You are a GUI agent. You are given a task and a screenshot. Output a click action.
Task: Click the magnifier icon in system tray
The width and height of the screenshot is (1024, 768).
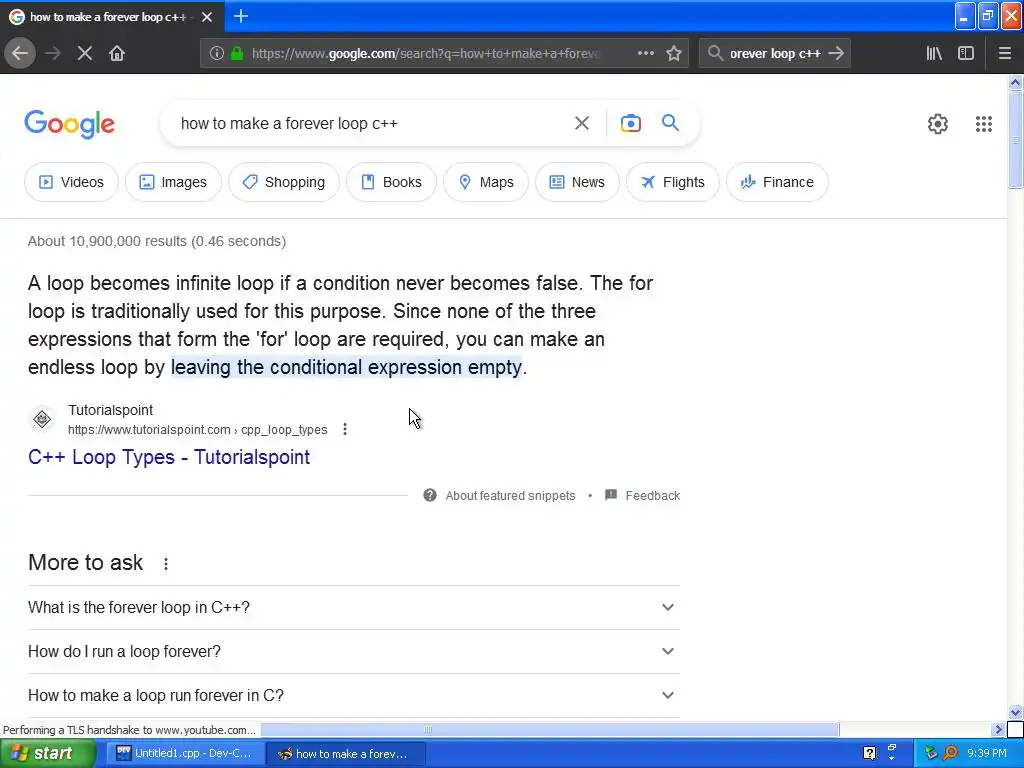point(950,754)
